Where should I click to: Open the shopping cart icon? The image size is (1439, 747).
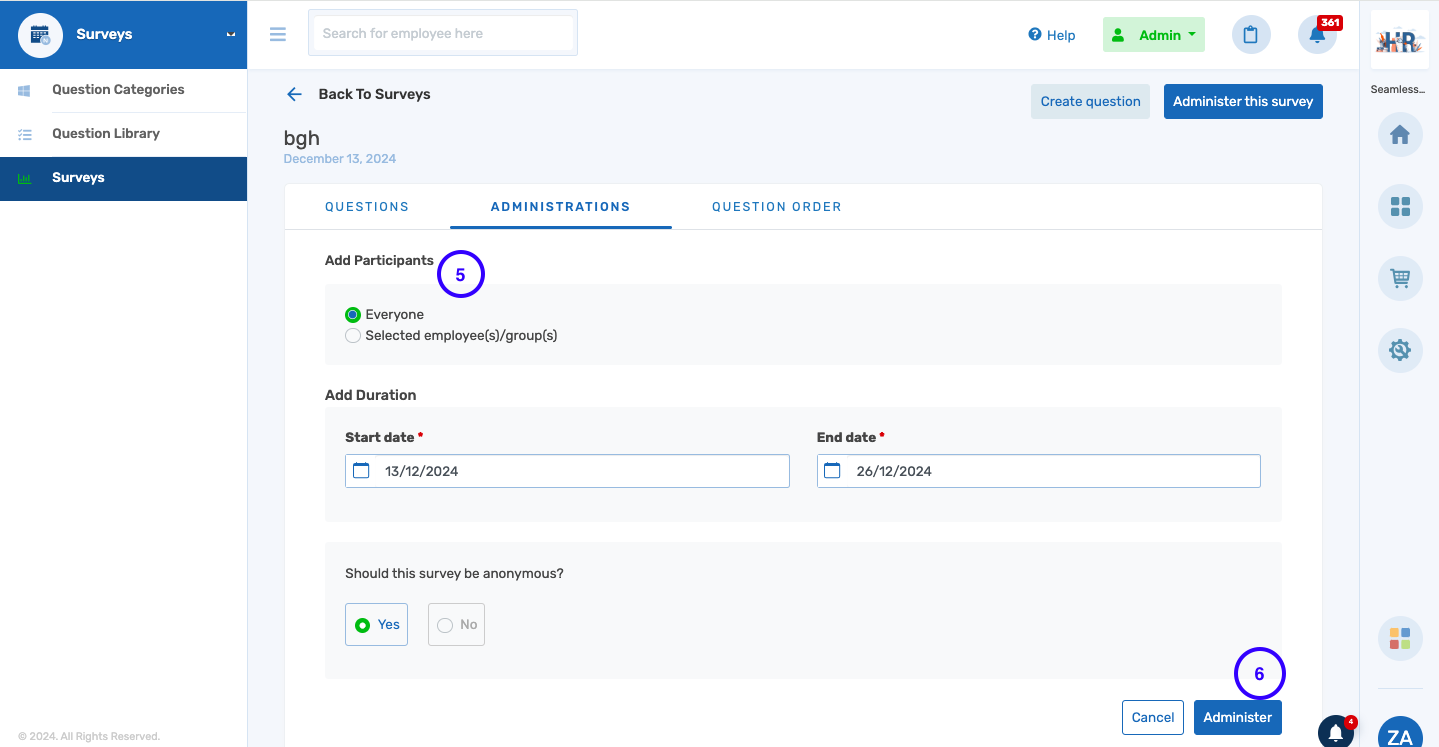[x=1399, y=279]
